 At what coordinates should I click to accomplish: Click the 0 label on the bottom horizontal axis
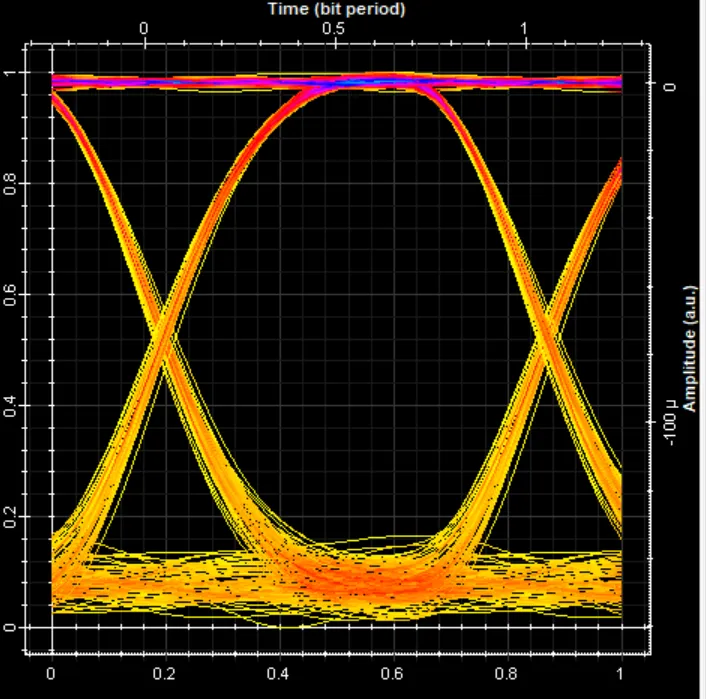click(x=51, y=674)
